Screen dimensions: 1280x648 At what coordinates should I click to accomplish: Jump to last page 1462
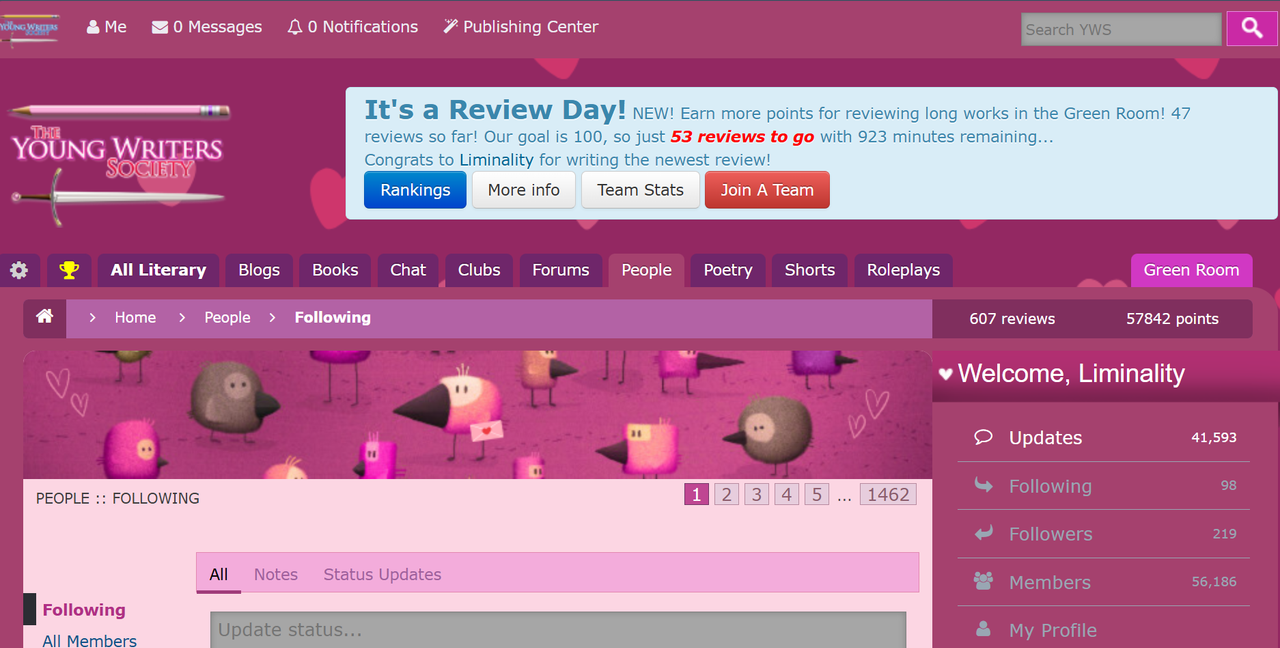(x=888, y=494)
